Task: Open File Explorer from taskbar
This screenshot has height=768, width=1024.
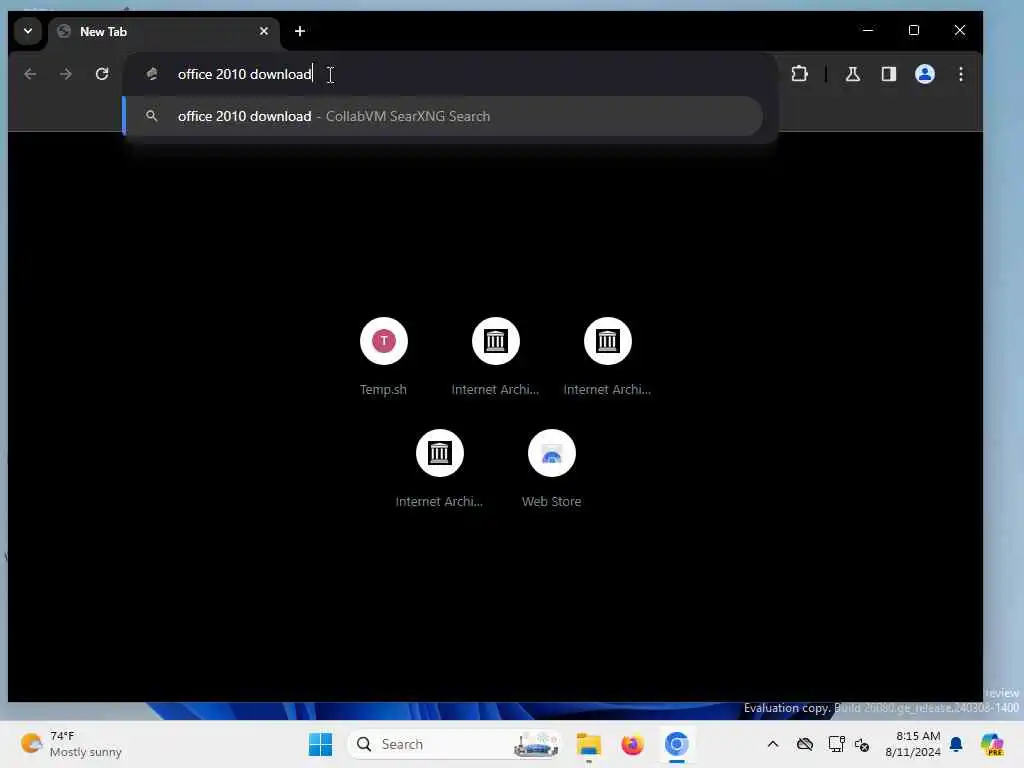Action: [x=588, y=744]
